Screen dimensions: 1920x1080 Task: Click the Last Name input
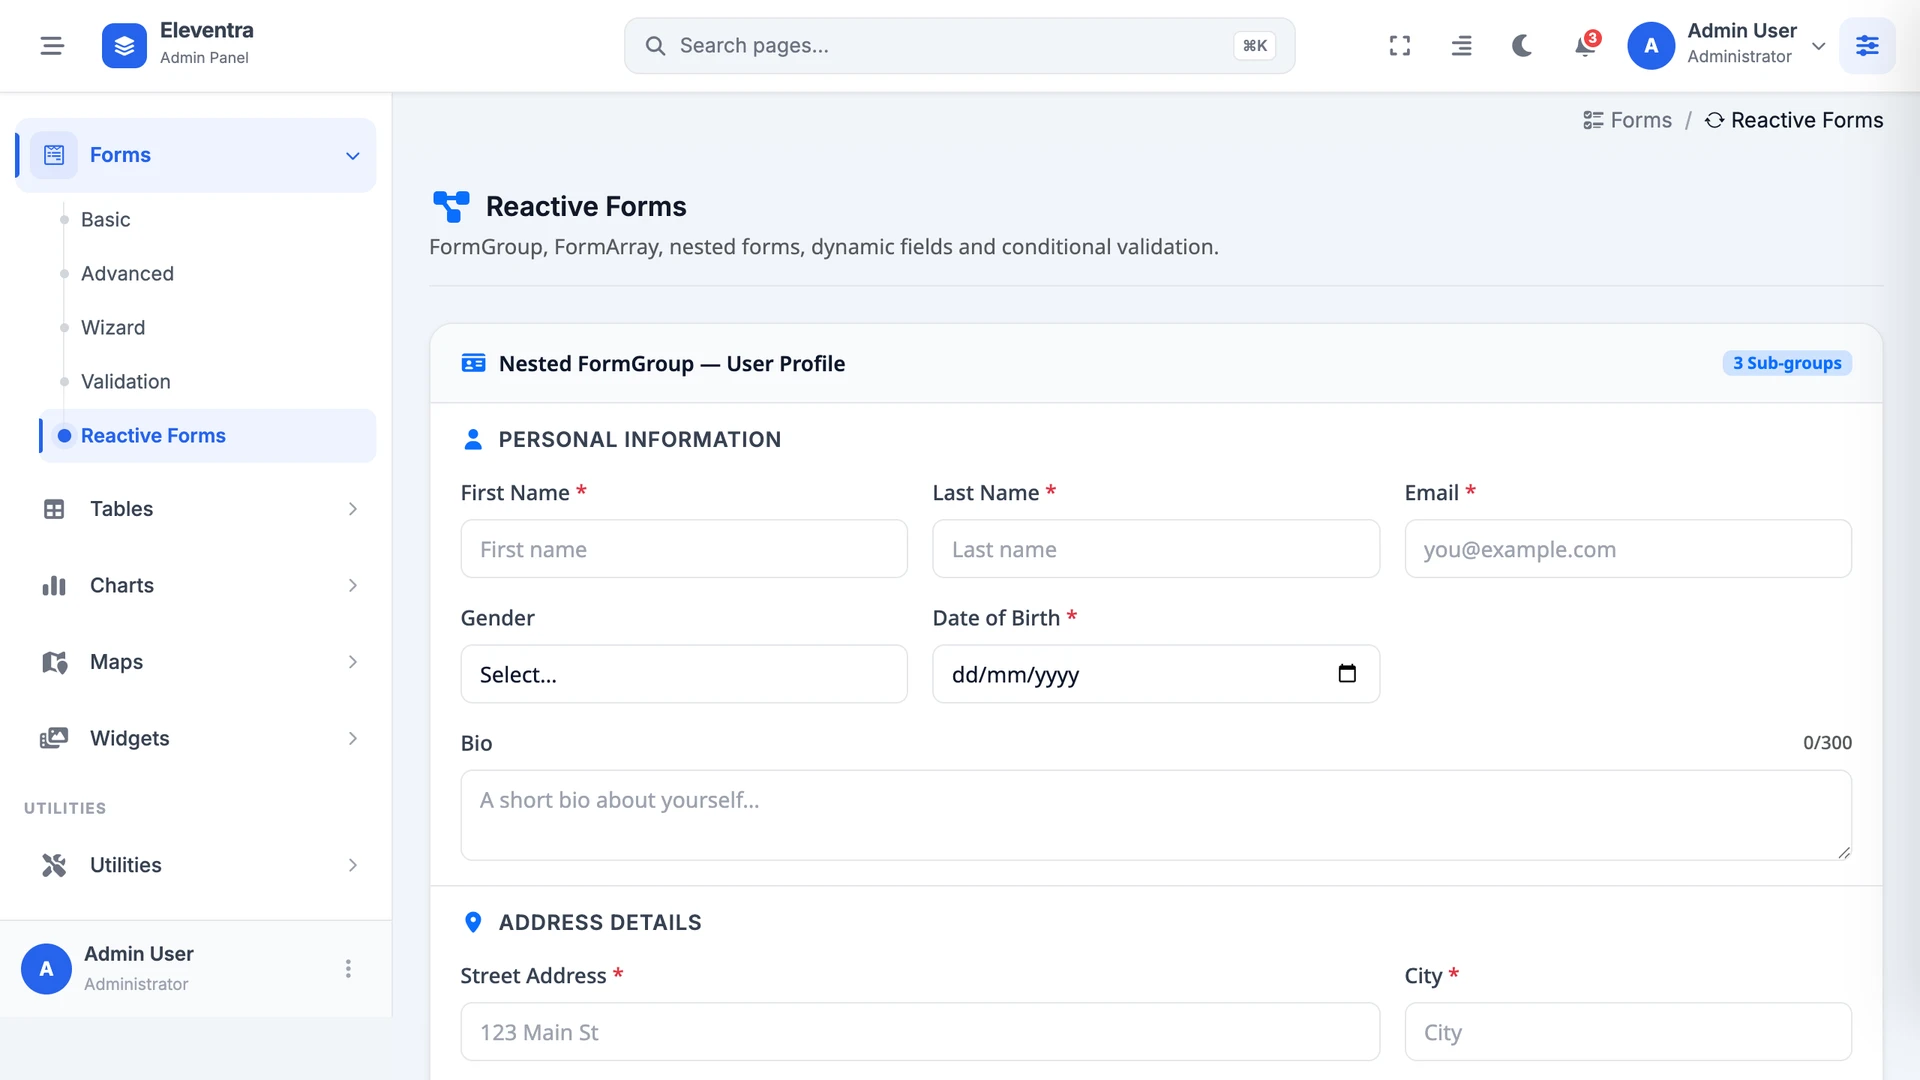(1156, 549)
